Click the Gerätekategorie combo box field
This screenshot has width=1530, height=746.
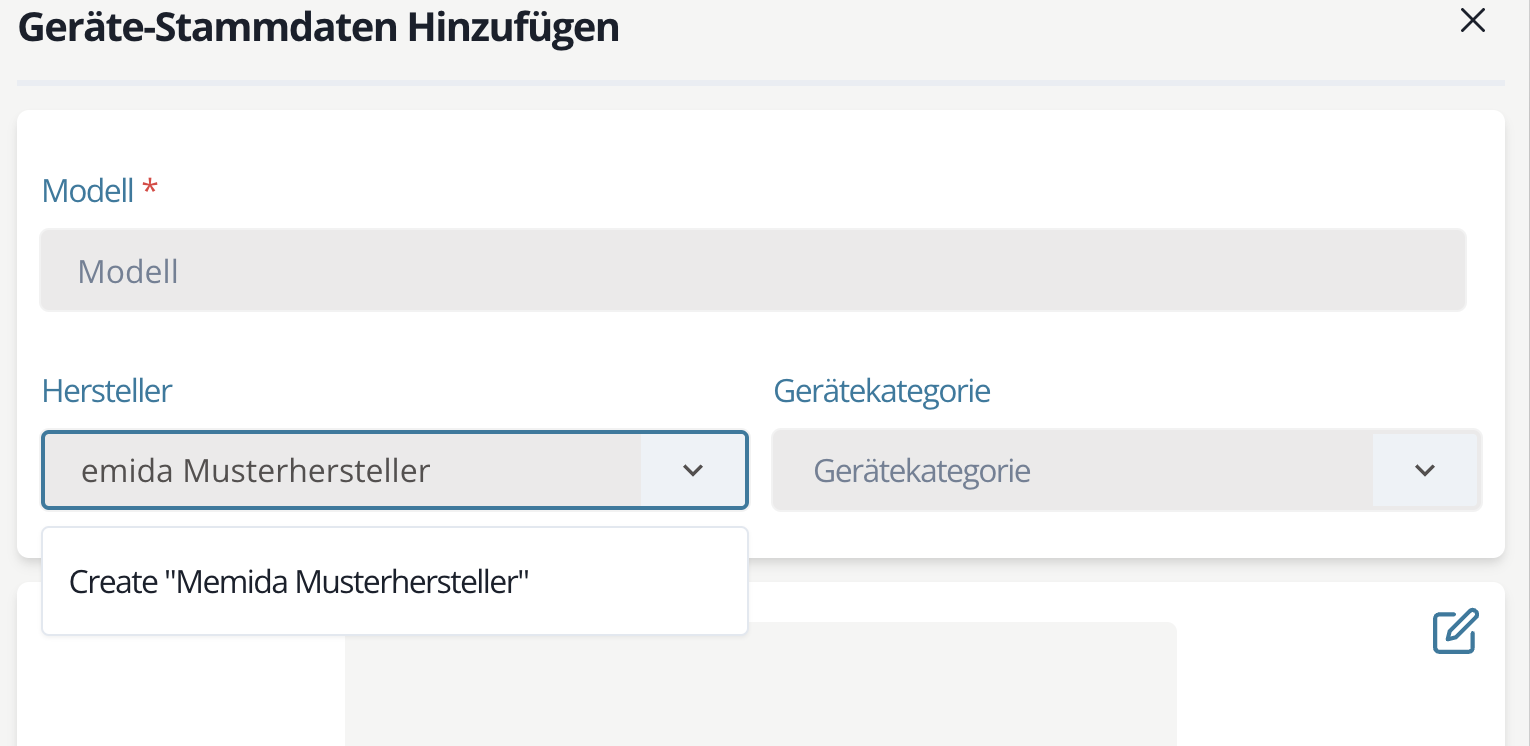click(1127, 470)
